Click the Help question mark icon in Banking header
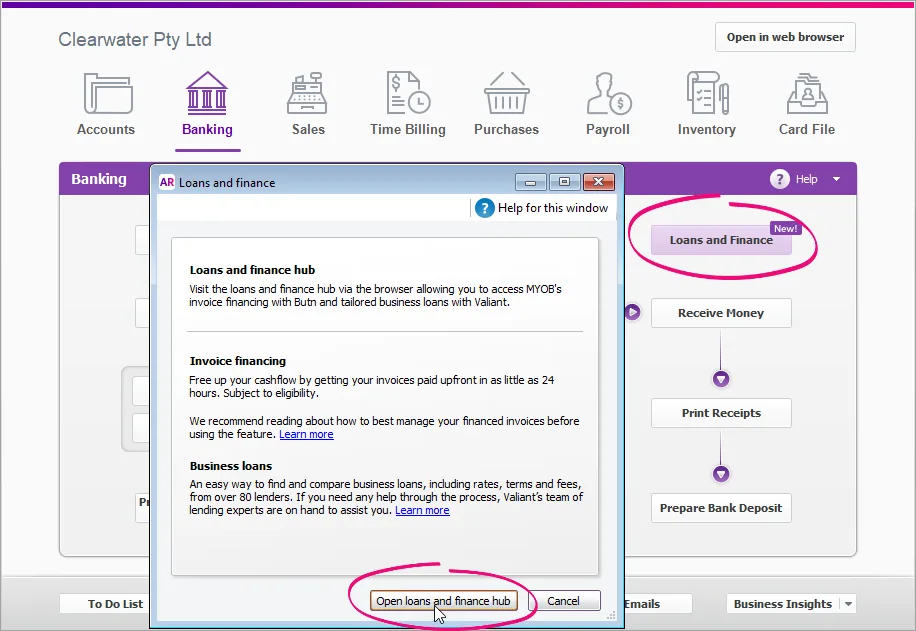Screen dimensions: 916x631 click(779, 179)
